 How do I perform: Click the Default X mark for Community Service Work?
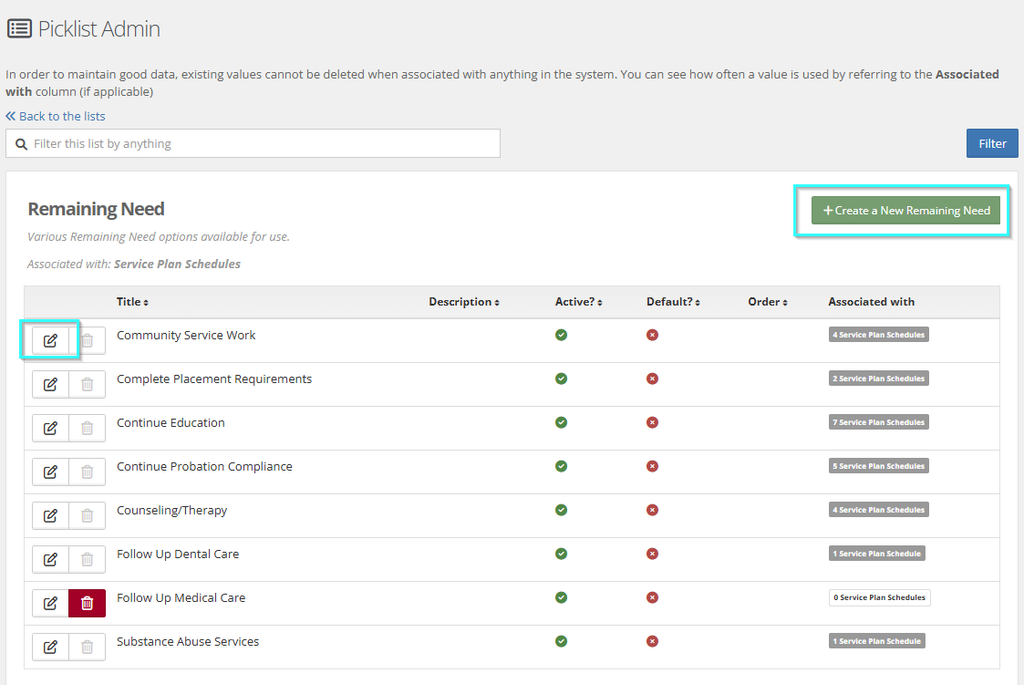pyautogui.click(x=652, y=335)
